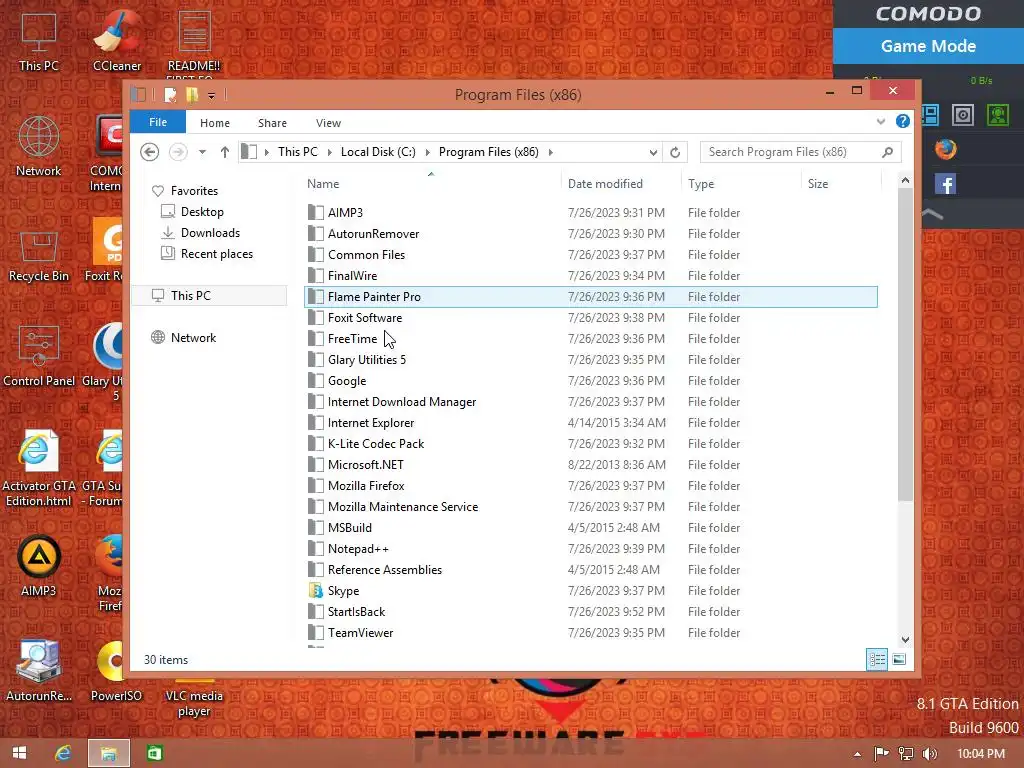Select Downloads in navigation pane
1024x768 pixels.
pos(210,232)
